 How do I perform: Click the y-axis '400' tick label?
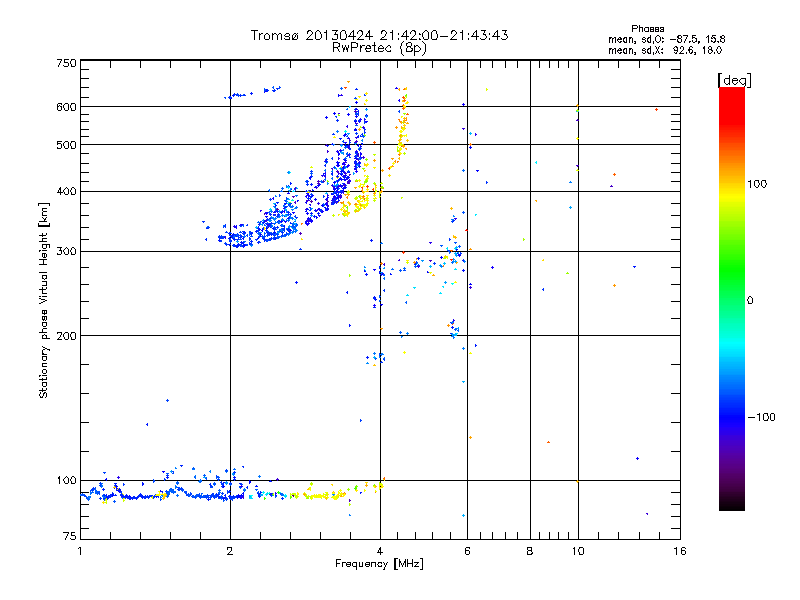pyautogui.click(x=66, y=191)
